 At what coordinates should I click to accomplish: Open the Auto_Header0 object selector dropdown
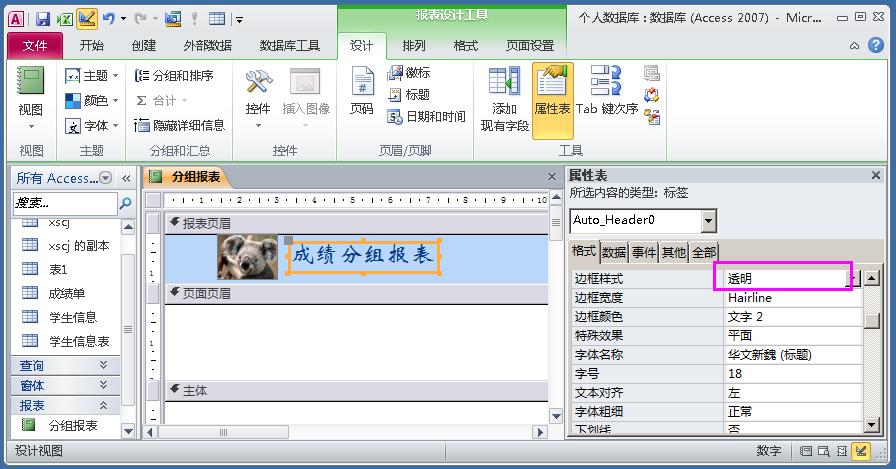point(709,221)
